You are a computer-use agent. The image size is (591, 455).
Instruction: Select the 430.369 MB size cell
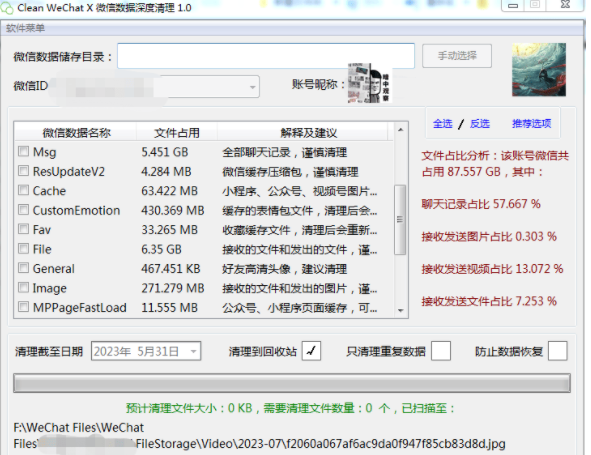[x=173, y=210]
